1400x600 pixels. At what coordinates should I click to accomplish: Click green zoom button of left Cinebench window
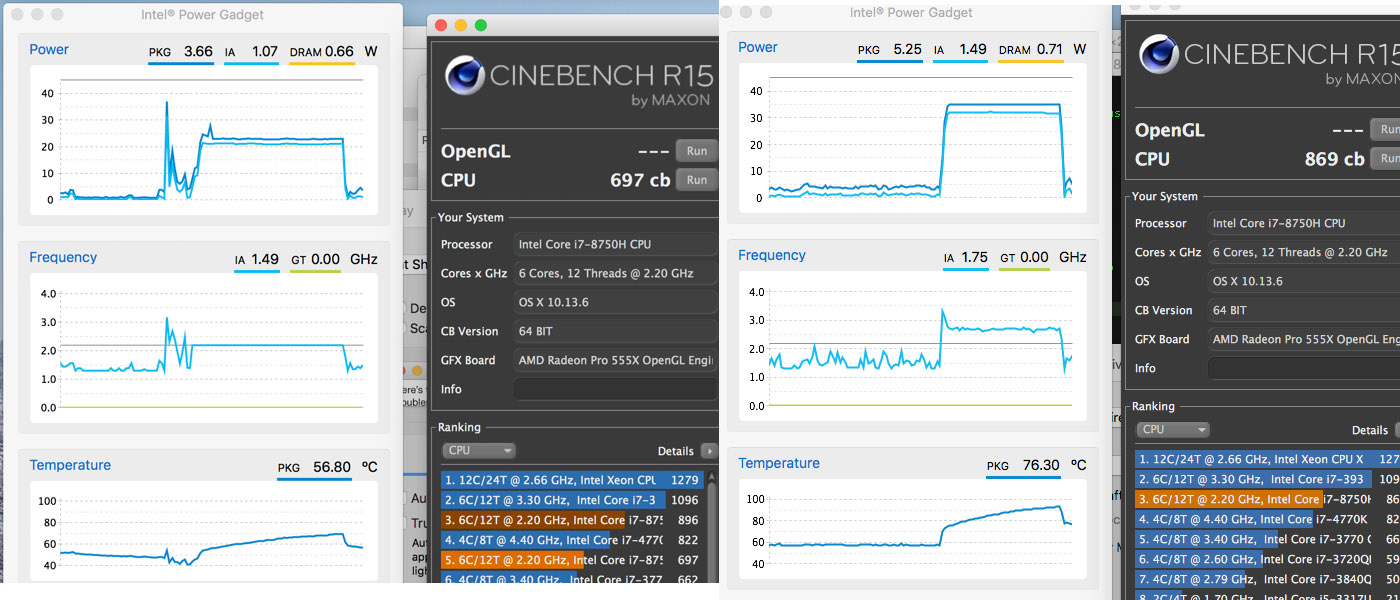[x=481, y=25]
